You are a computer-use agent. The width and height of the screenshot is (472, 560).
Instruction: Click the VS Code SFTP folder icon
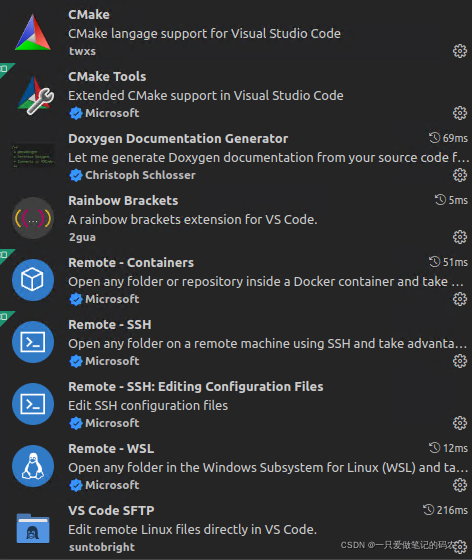[33, 528]
